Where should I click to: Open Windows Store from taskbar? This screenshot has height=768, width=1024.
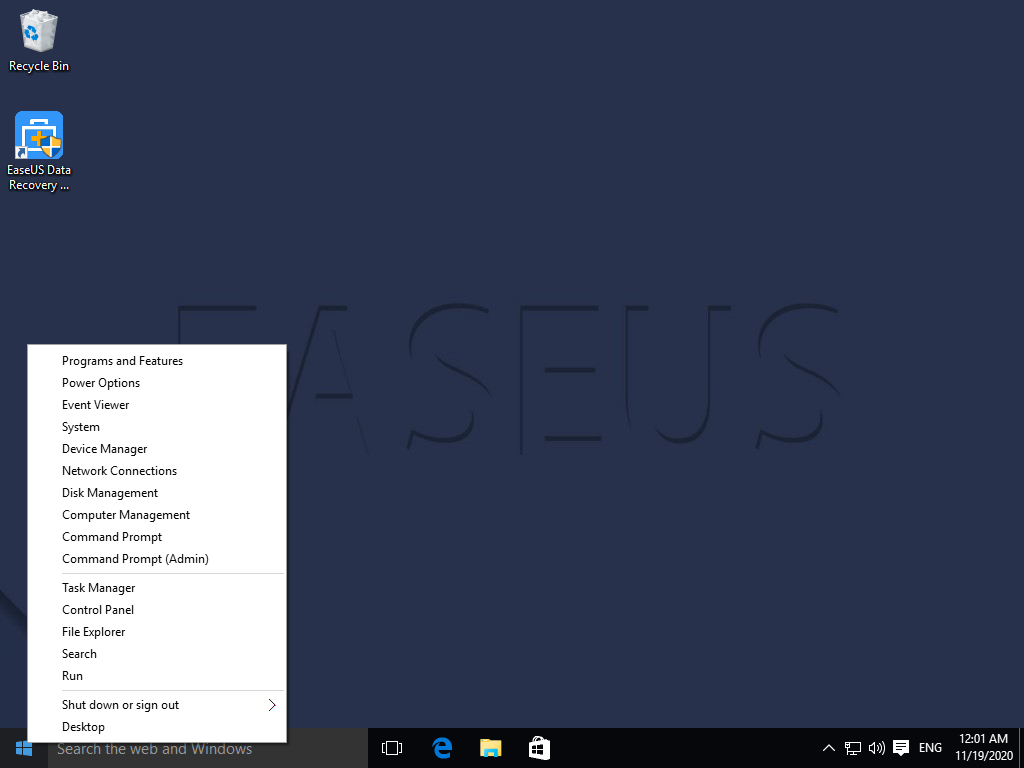pyautogui.click(x=539, y=748)
